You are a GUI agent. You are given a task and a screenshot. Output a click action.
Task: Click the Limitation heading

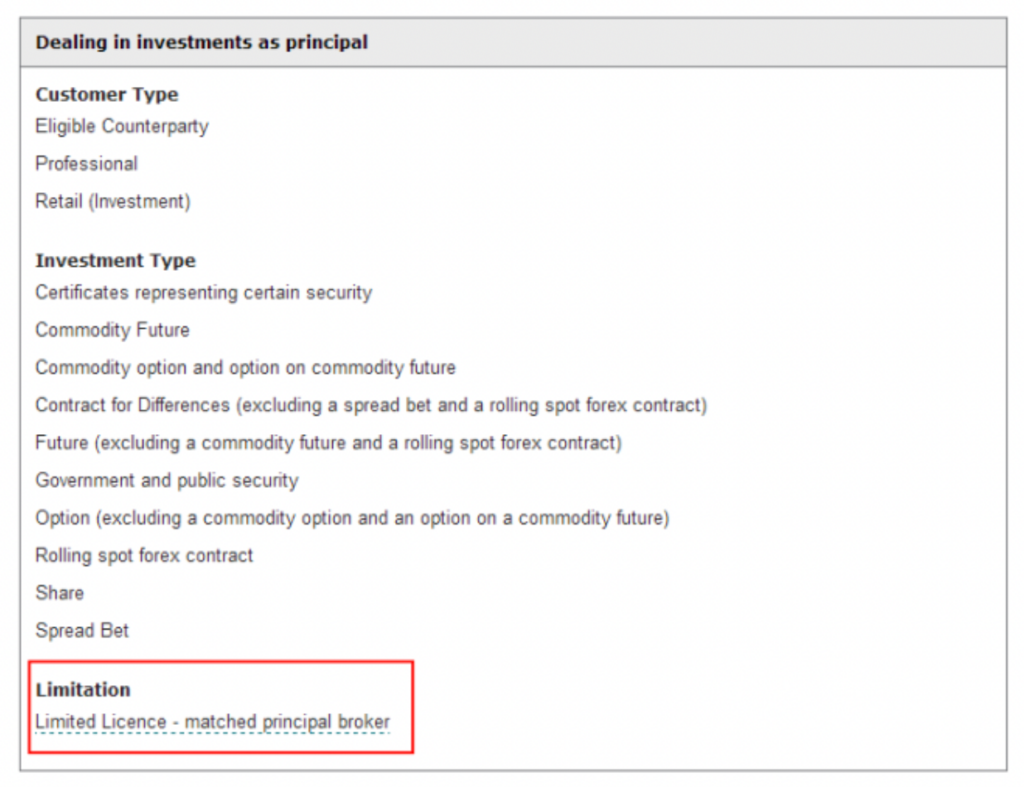[x=83, y=690]
